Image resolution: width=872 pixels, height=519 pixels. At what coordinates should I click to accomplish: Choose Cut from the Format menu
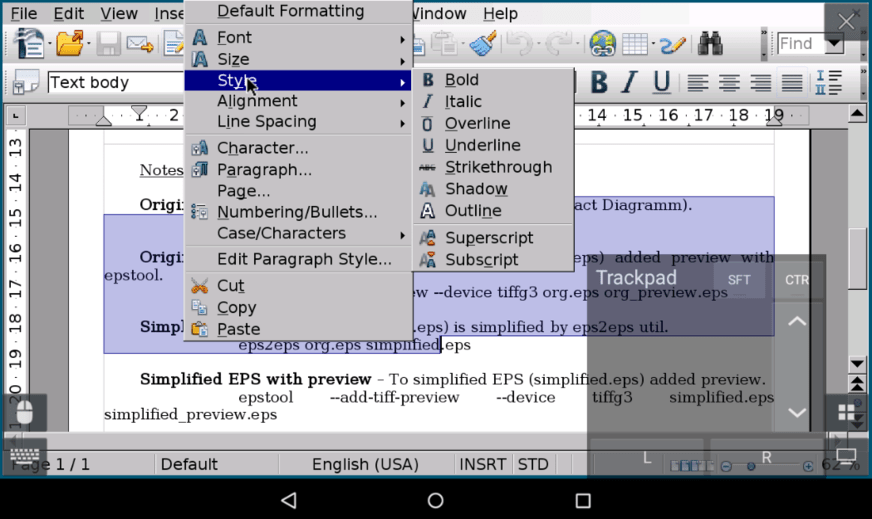tap(298, 286)
